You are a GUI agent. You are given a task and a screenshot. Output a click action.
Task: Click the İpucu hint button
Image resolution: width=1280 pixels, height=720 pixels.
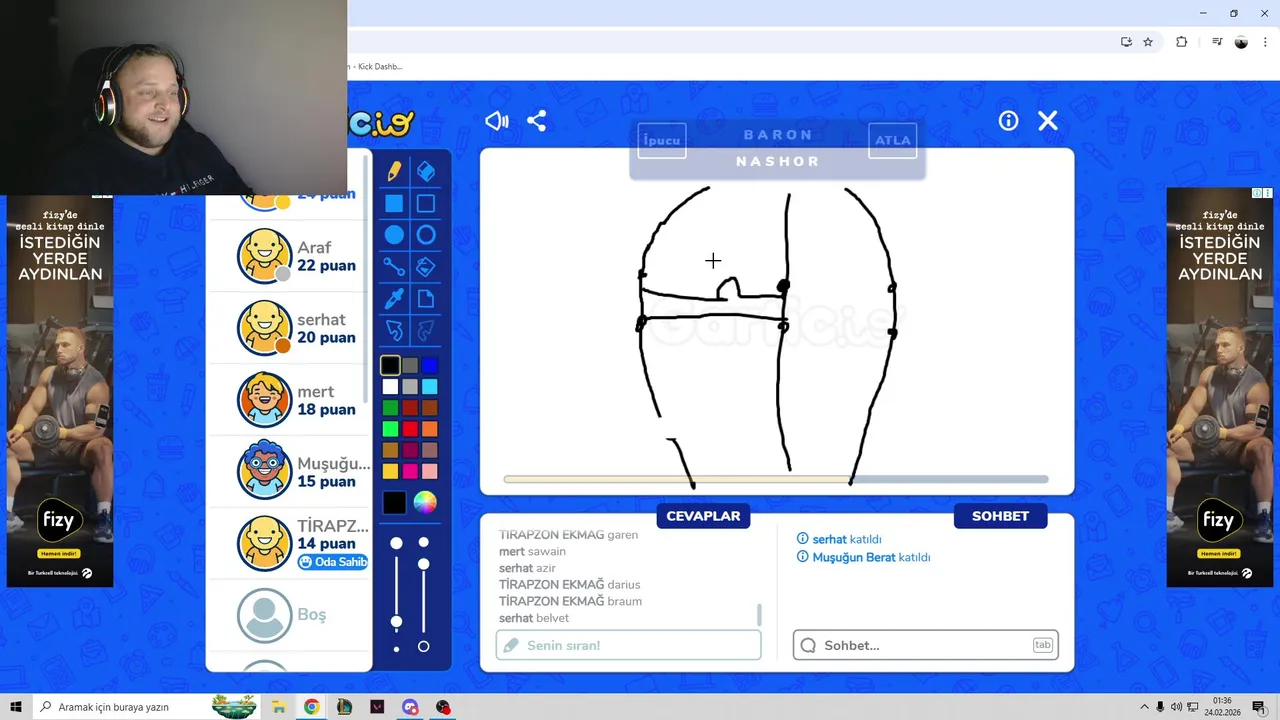pyautogui.click(x=662, y=140)
